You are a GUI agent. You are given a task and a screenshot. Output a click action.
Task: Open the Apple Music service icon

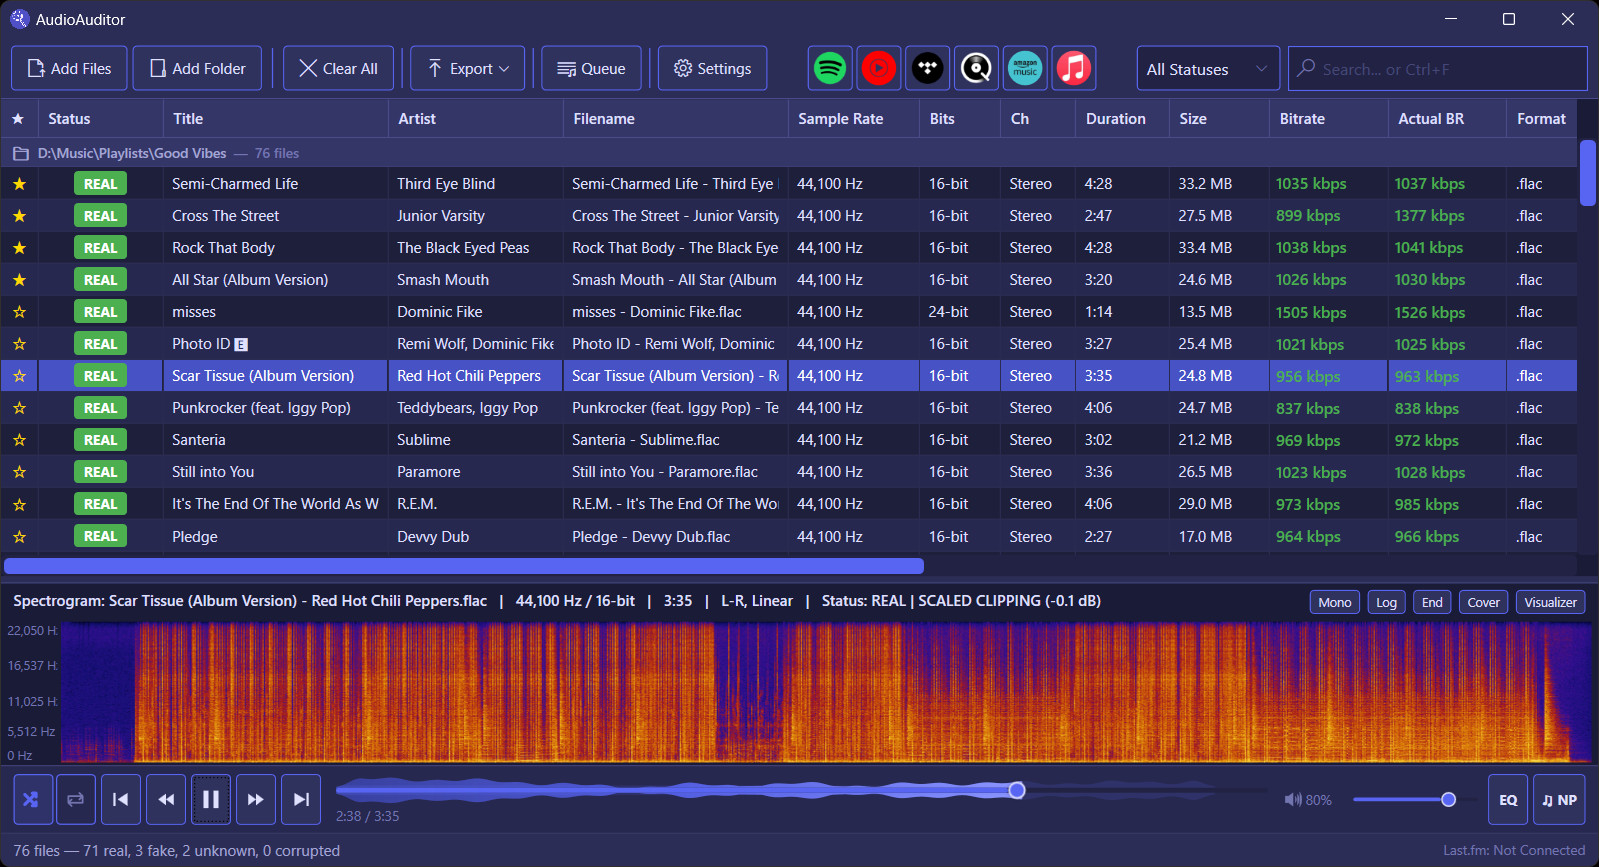point(1074,68)
